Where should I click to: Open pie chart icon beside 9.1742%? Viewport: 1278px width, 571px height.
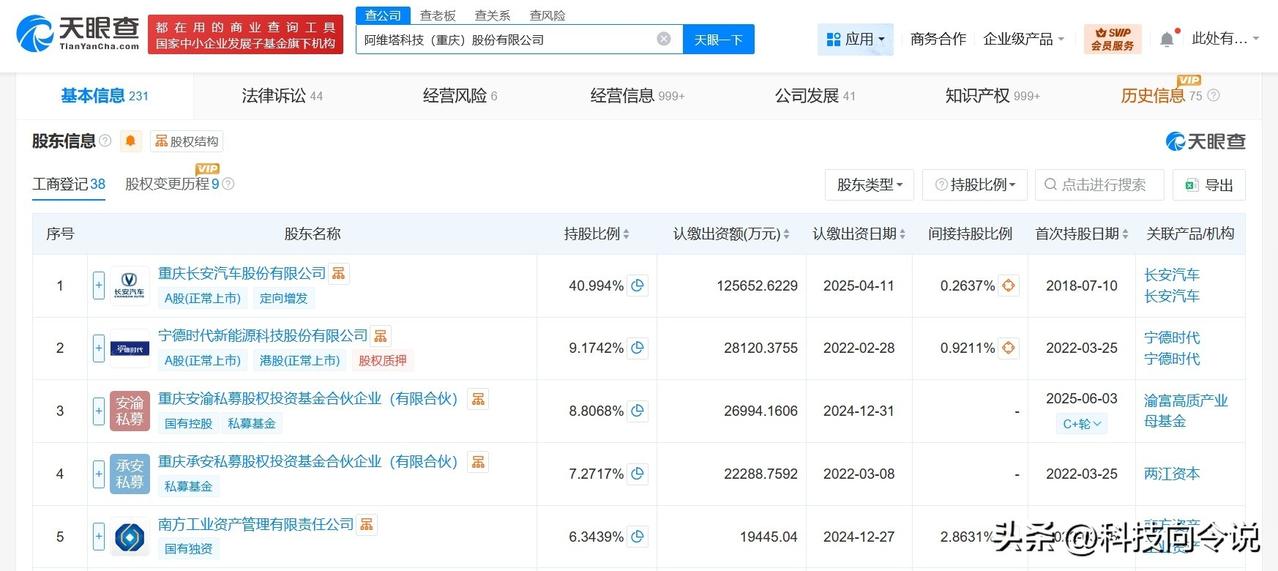coord(637,348)
